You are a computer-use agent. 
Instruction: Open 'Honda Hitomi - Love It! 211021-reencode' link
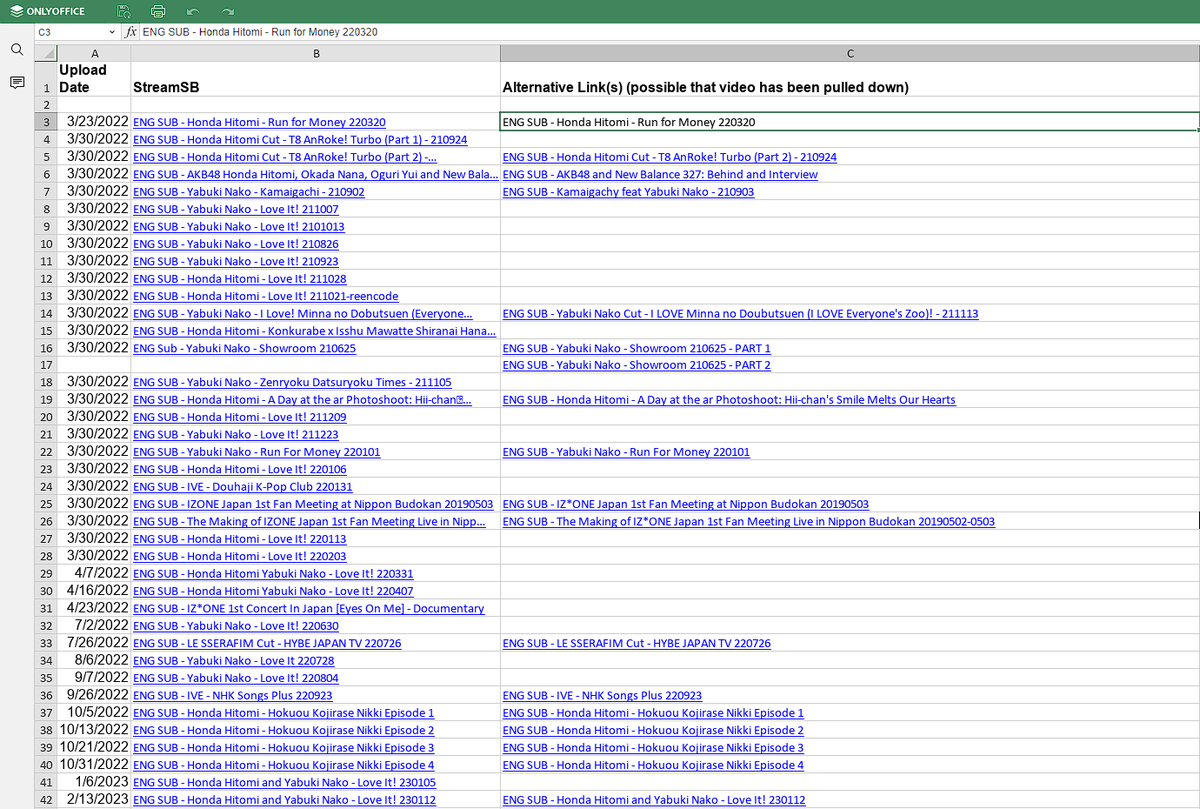click(x=265, y=296)
